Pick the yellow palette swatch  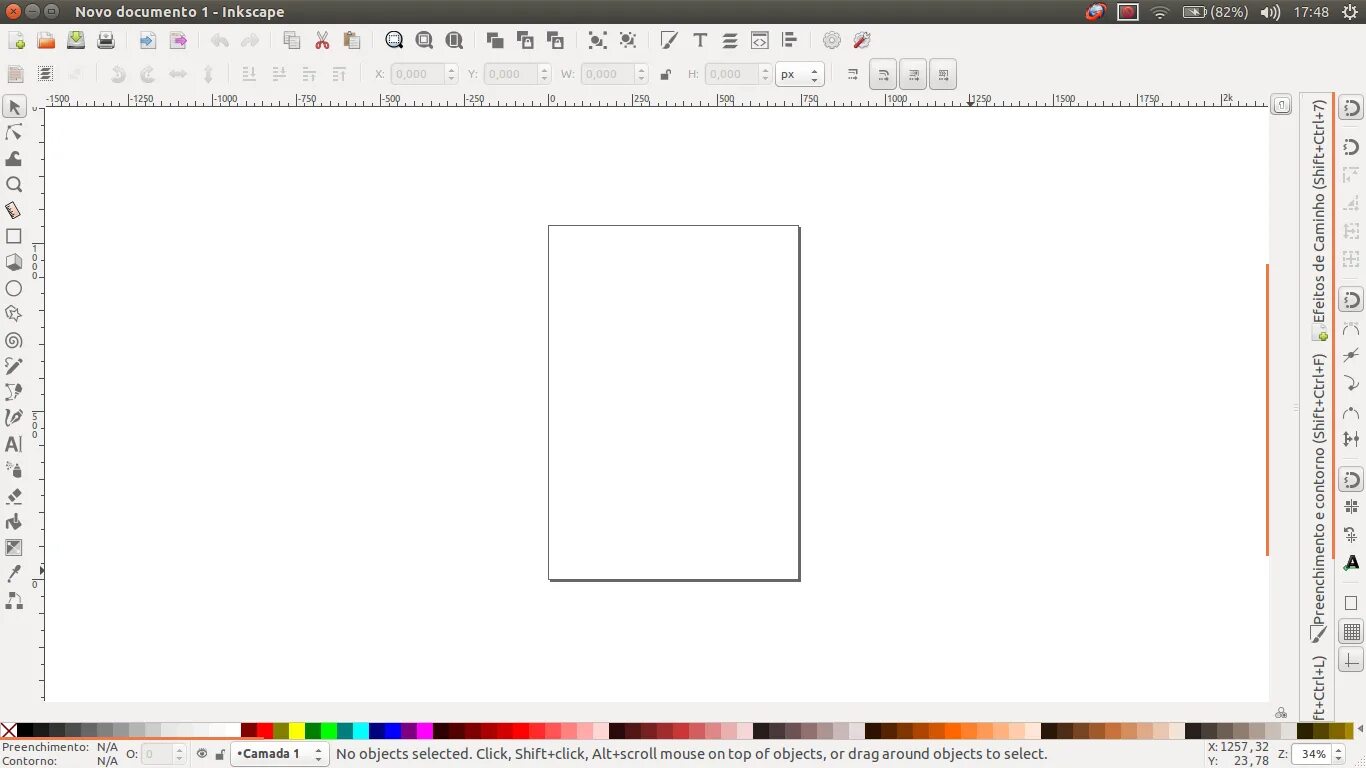coord(297,730)
